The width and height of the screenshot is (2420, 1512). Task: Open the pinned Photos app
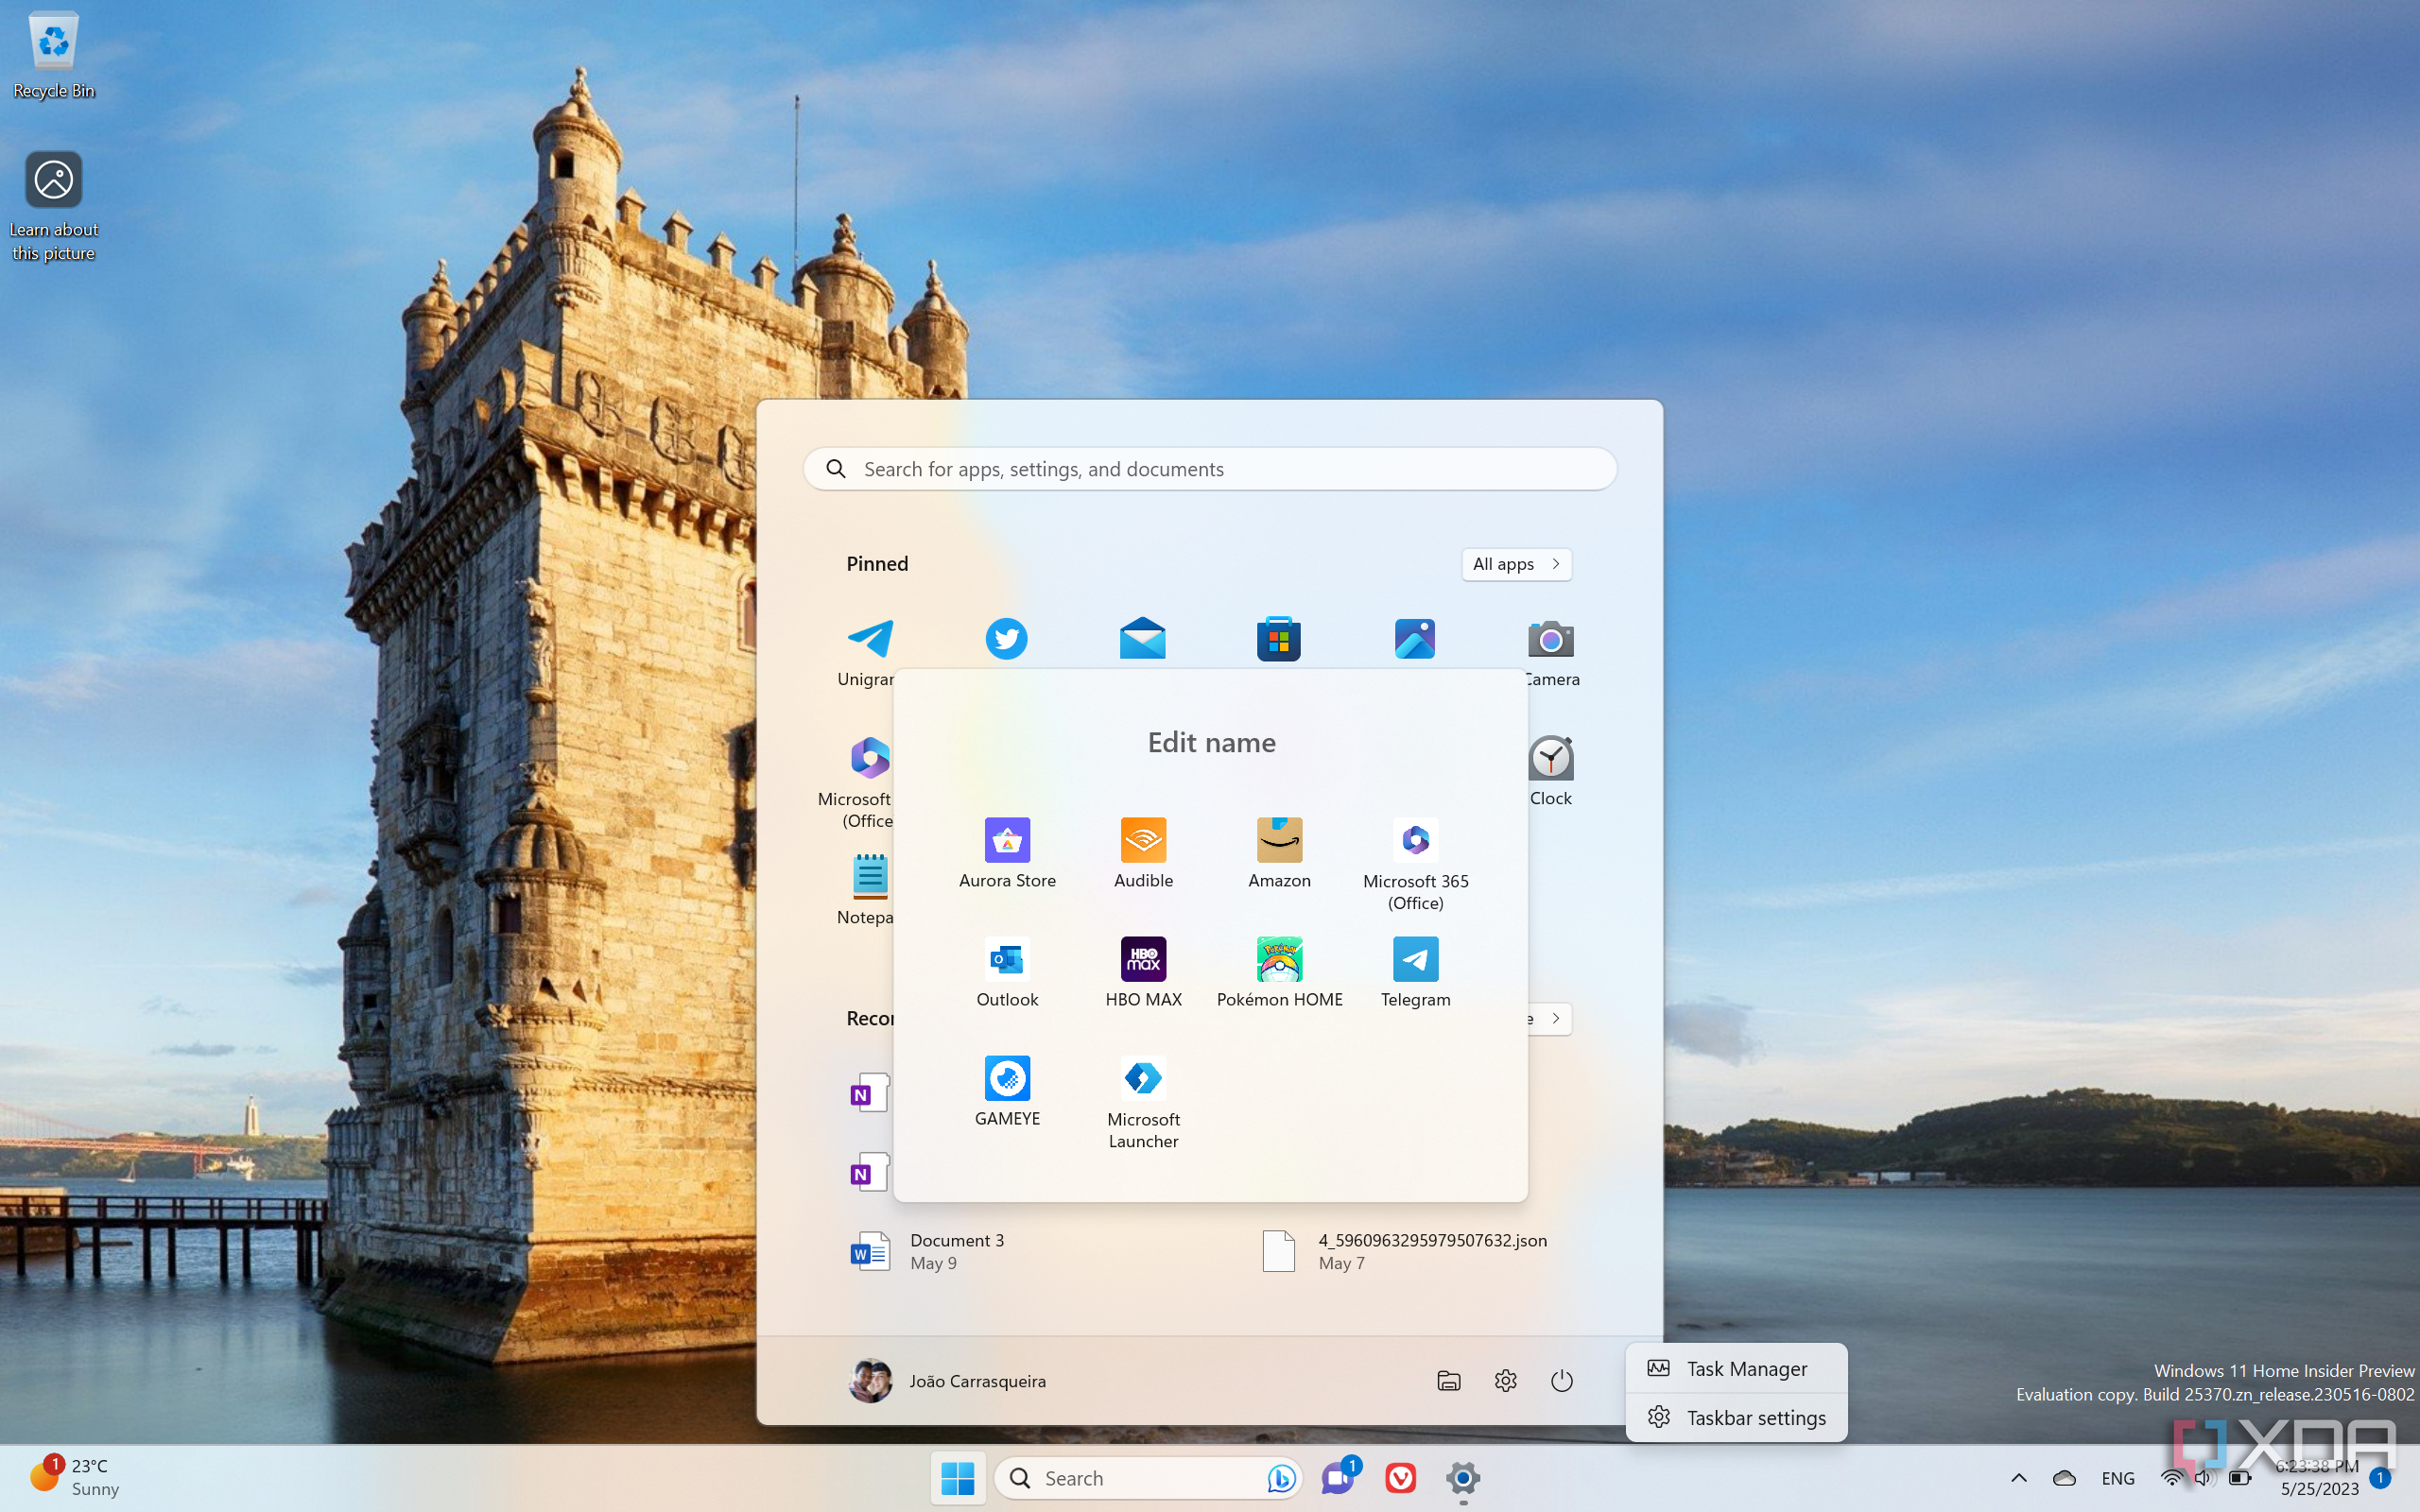point(1414,638)
